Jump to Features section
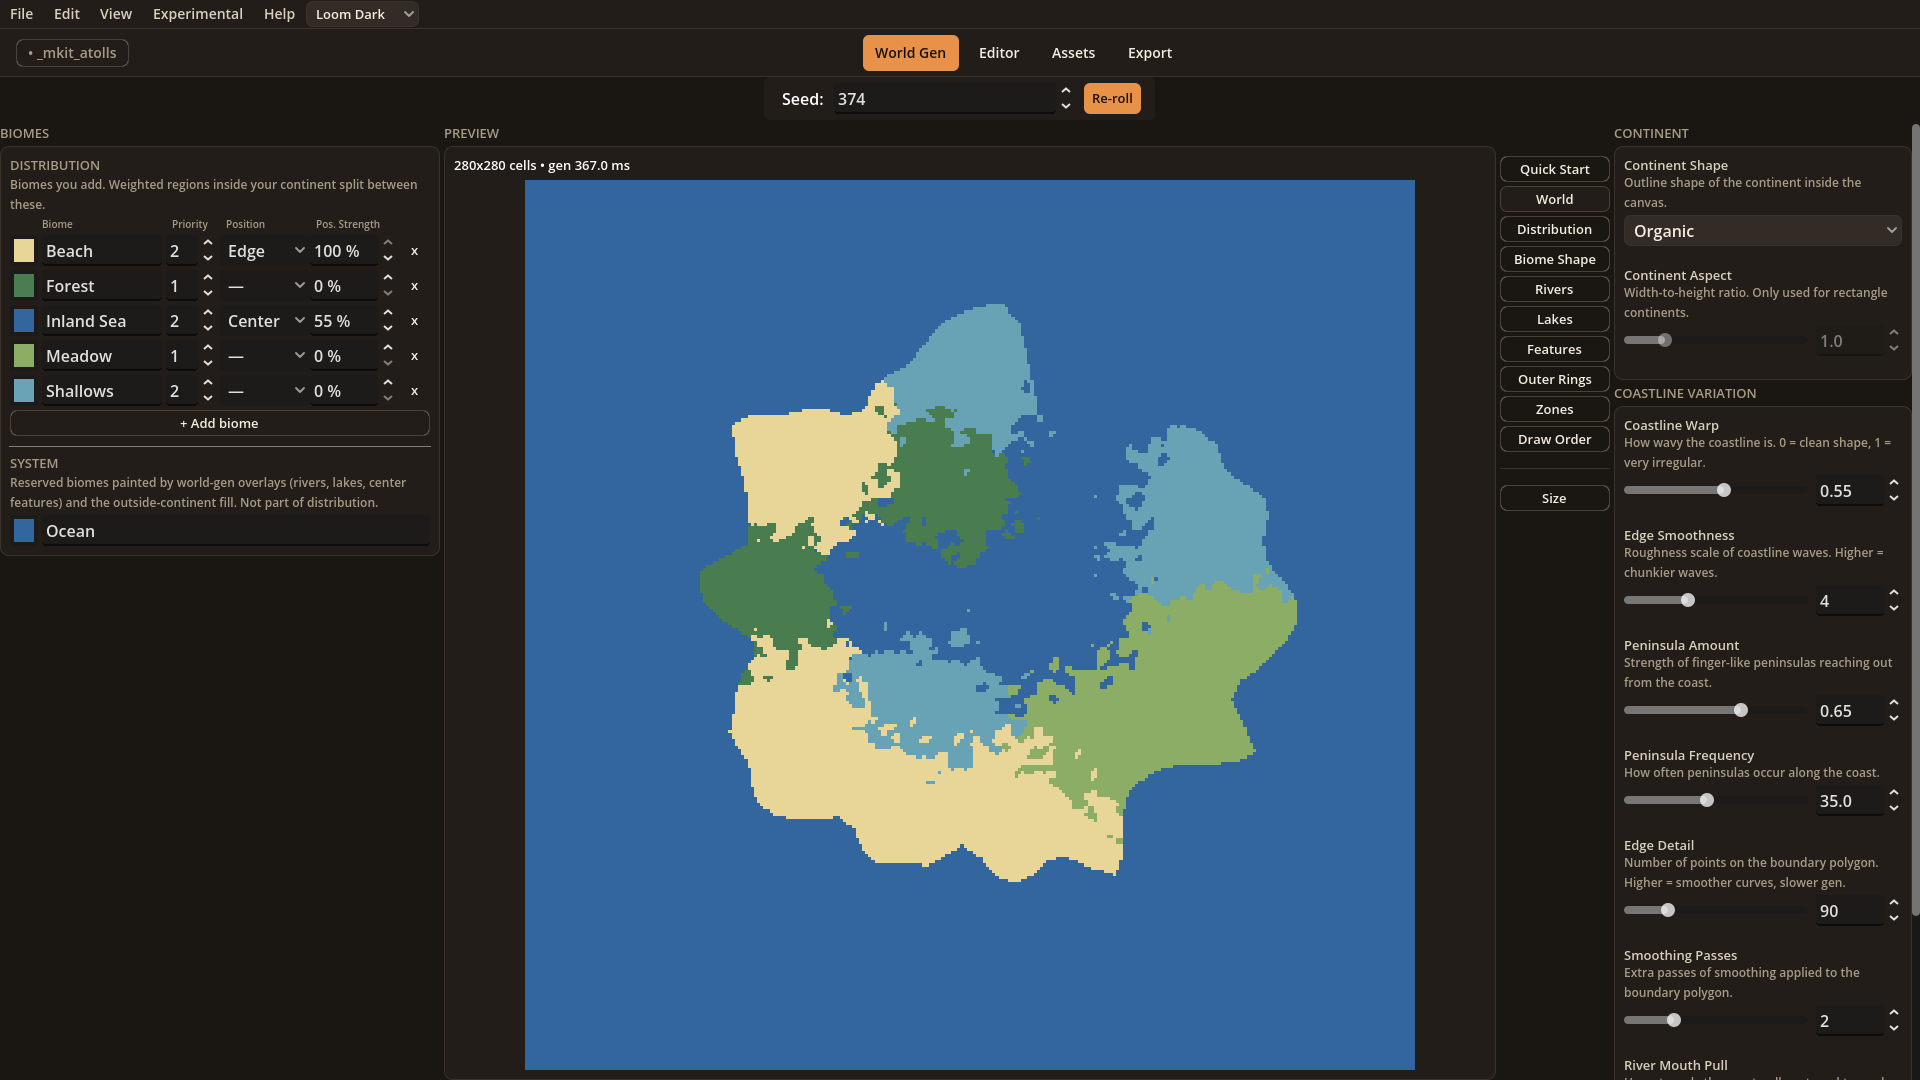Viewport: 1920px width, 1080px height. (x=1554, y=349)
